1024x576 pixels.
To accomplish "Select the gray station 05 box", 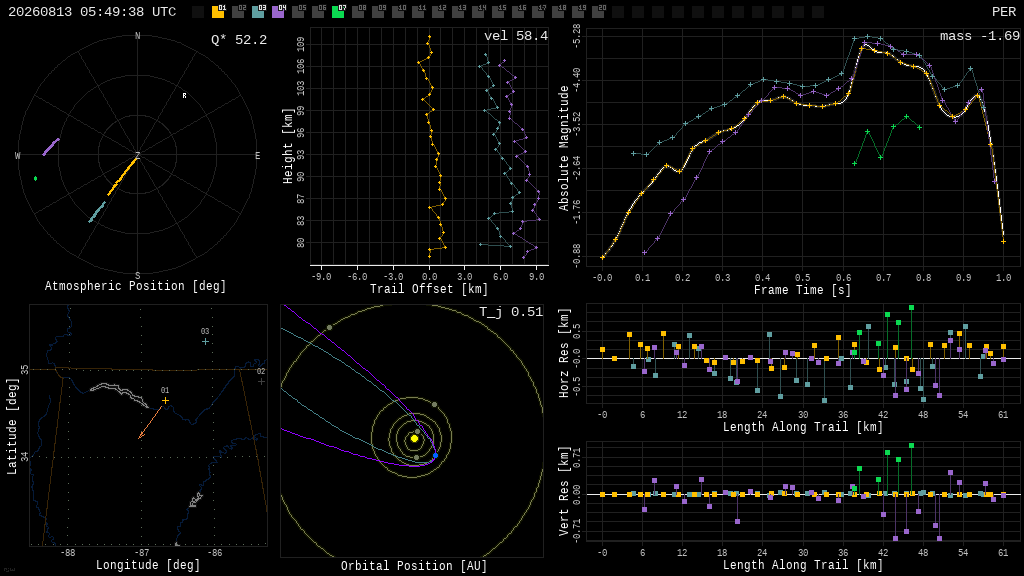I will 298,12.
